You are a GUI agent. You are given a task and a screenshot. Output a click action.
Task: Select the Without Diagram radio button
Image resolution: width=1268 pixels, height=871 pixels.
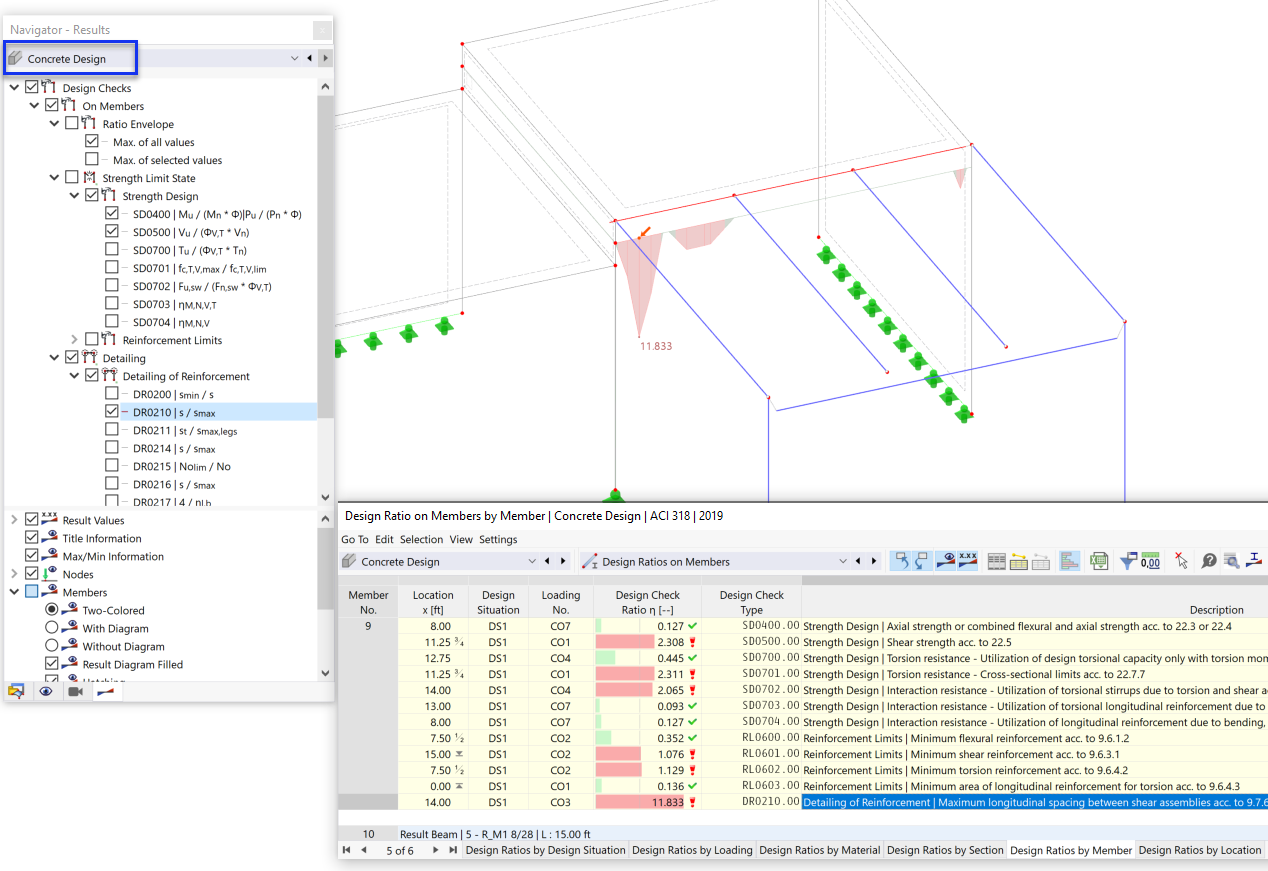(x=52, y=646)
